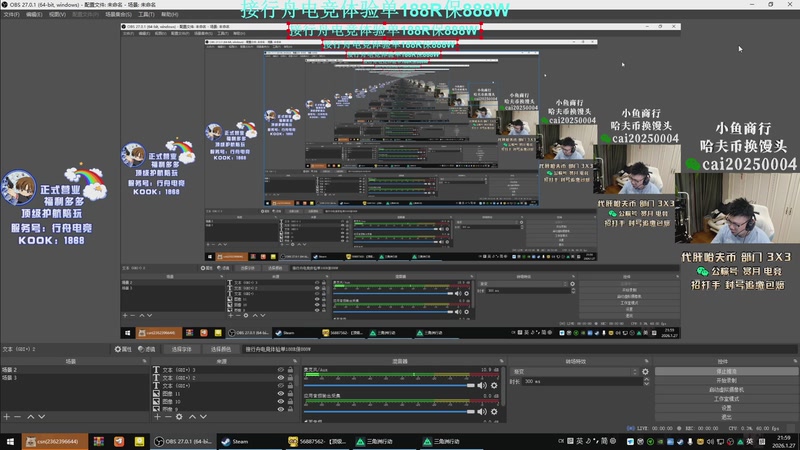Move the selected source up in the list
Image resolution: width=800 pixels, height=450 pixels.
(192, 417)
